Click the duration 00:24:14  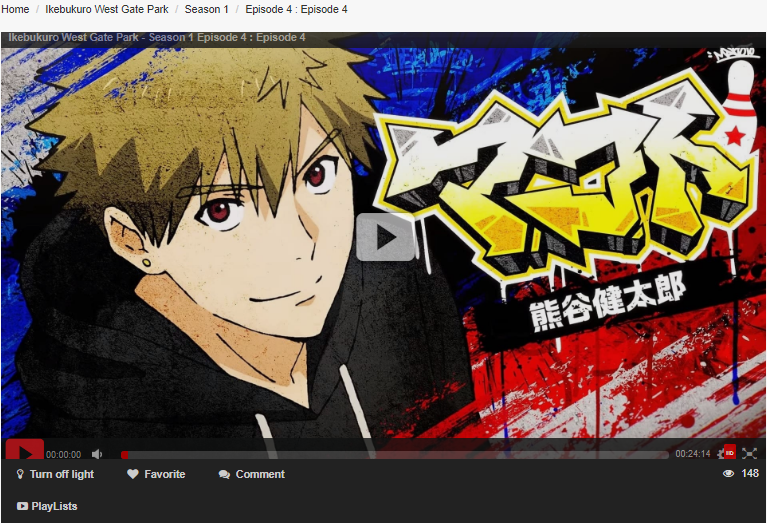(x=693, y=454)
